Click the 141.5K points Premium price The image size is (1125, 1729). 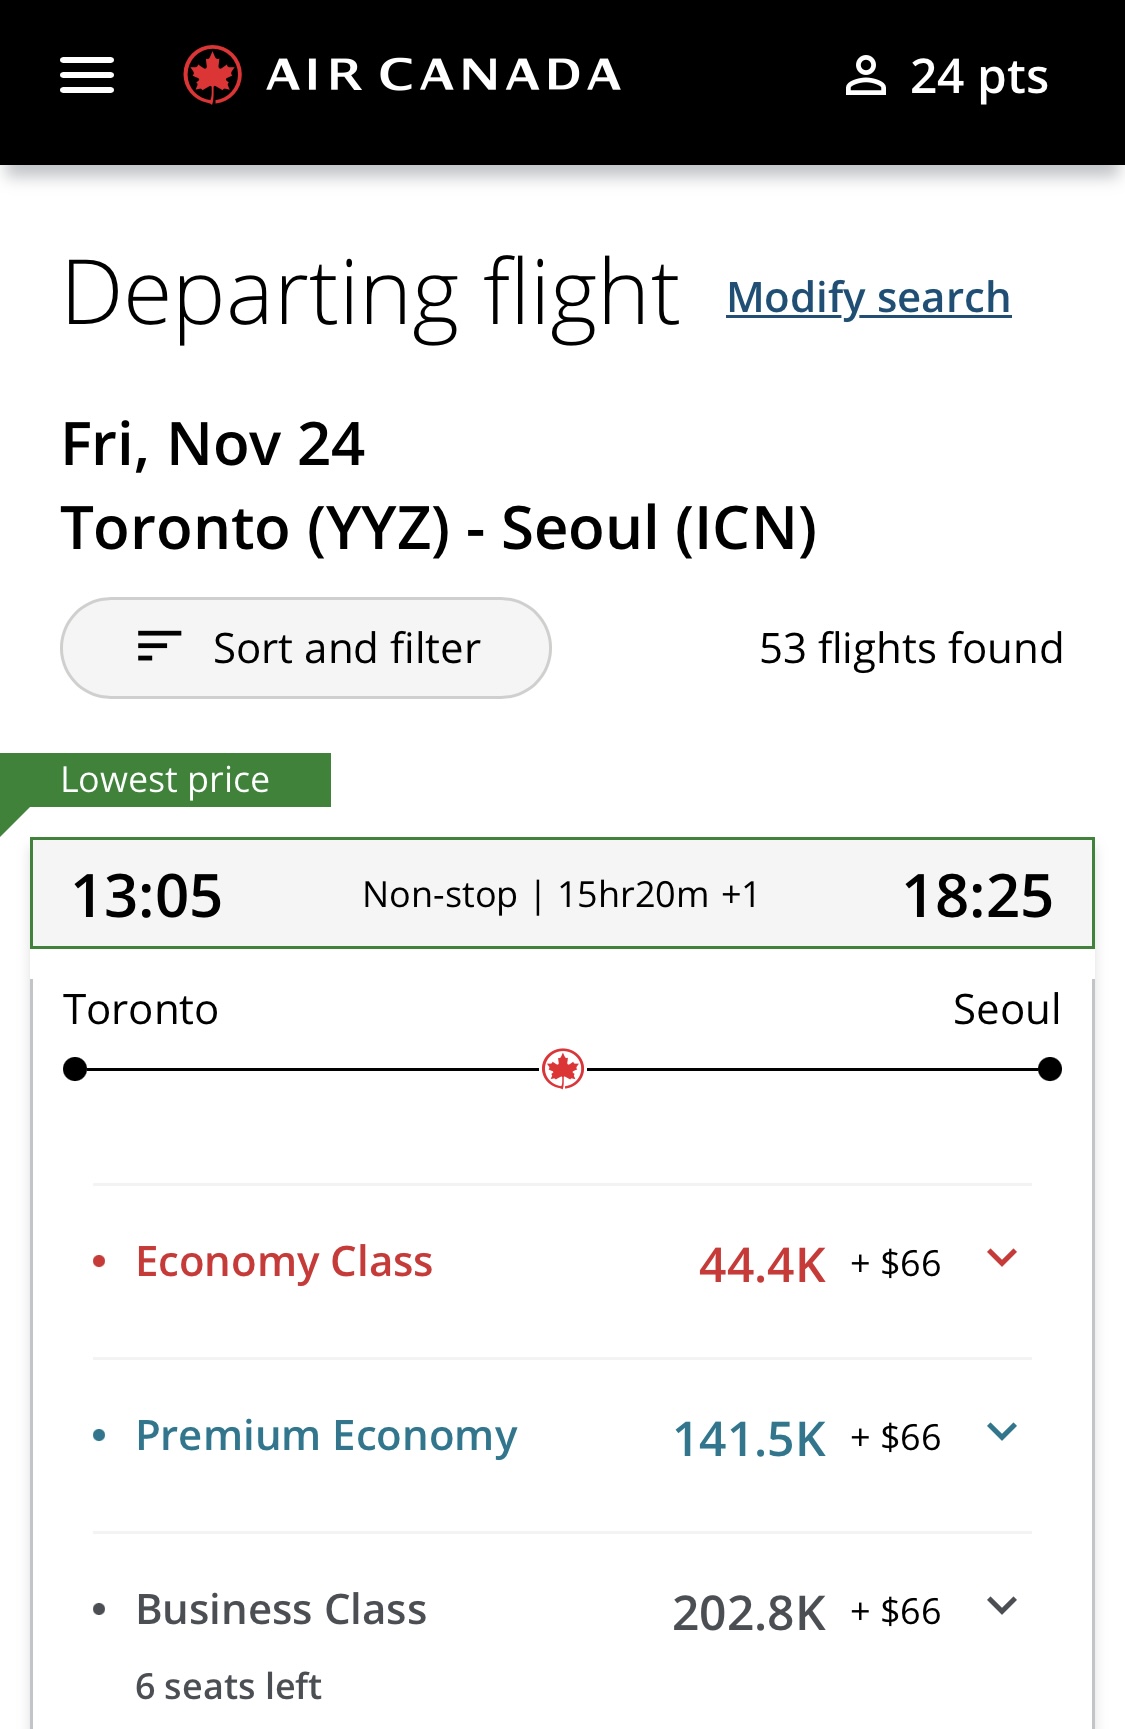click(750, 1439)
